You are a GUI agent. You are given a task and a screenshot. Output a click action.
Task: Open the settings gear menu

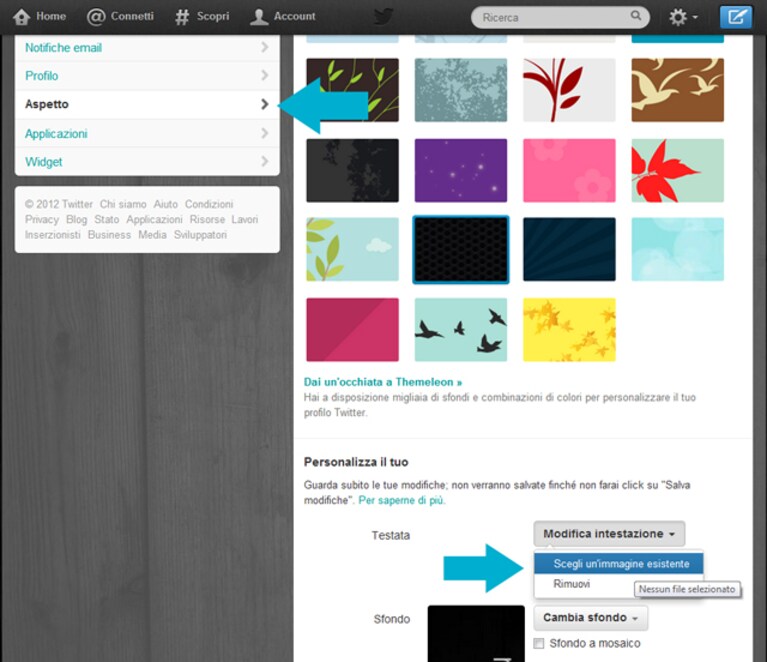click(x=683, y=17)
